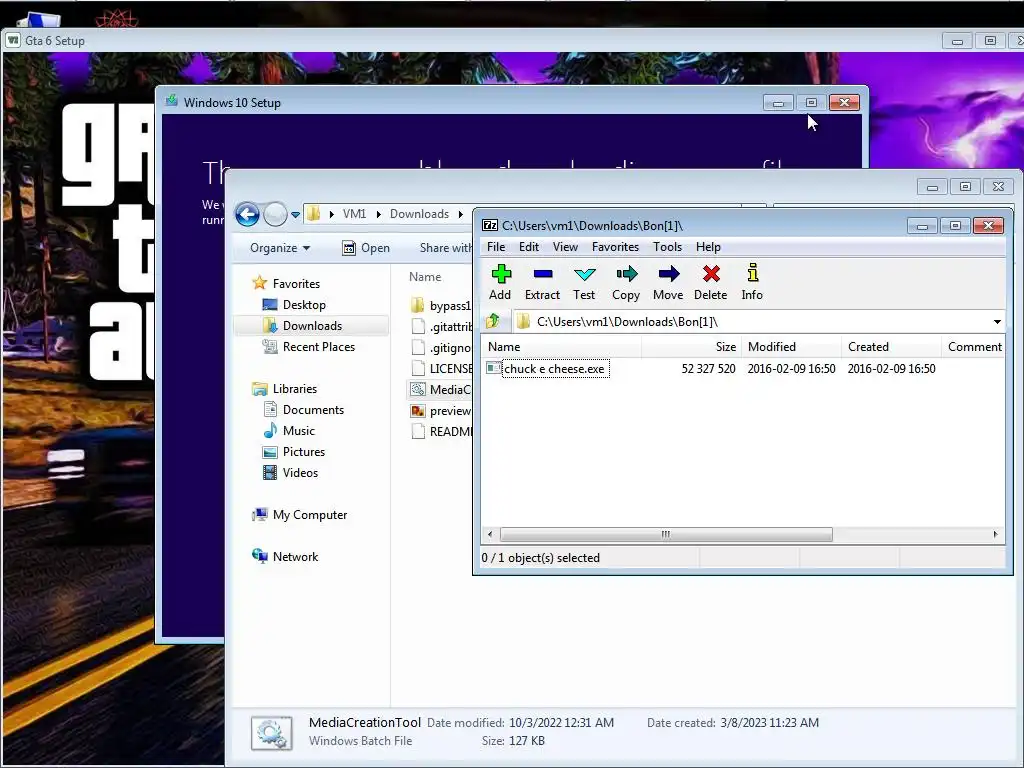Viewport: 1024px width, 768px height.
Task: Open the Help menu in 7-Zip
Action: [x=708, y=247]
